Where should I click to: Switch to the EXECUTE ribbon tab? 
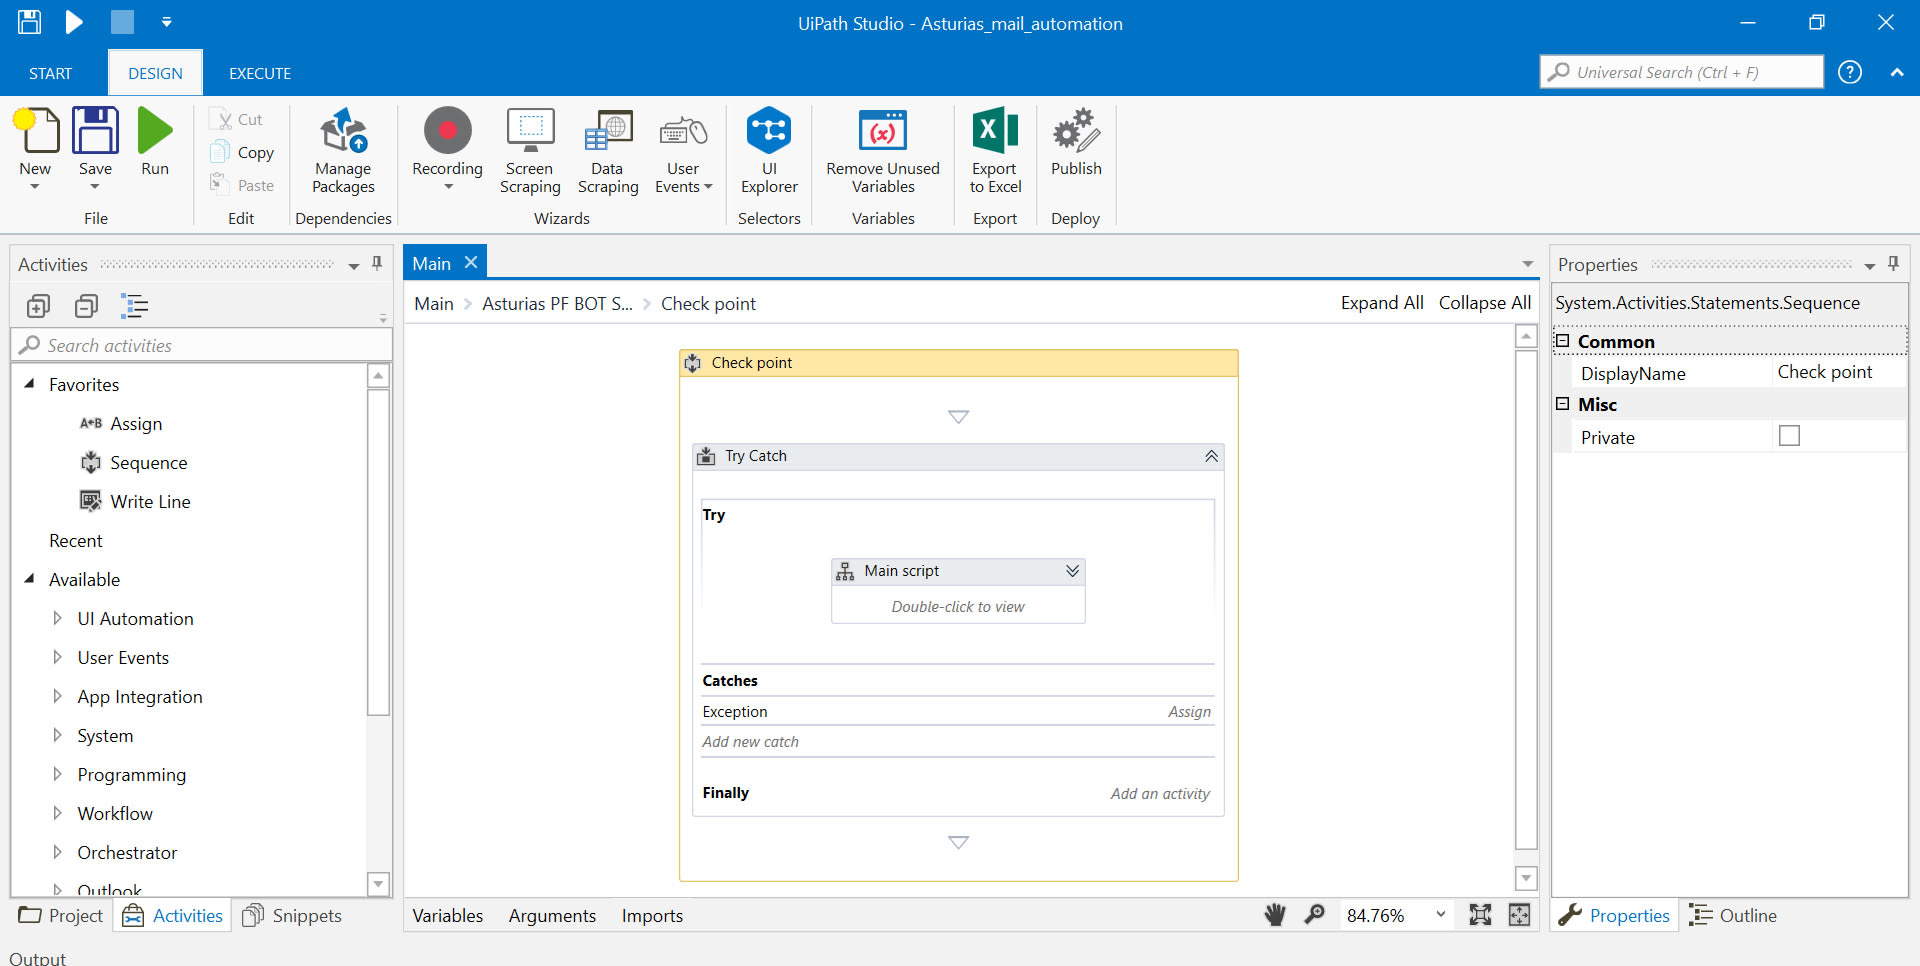260,73
